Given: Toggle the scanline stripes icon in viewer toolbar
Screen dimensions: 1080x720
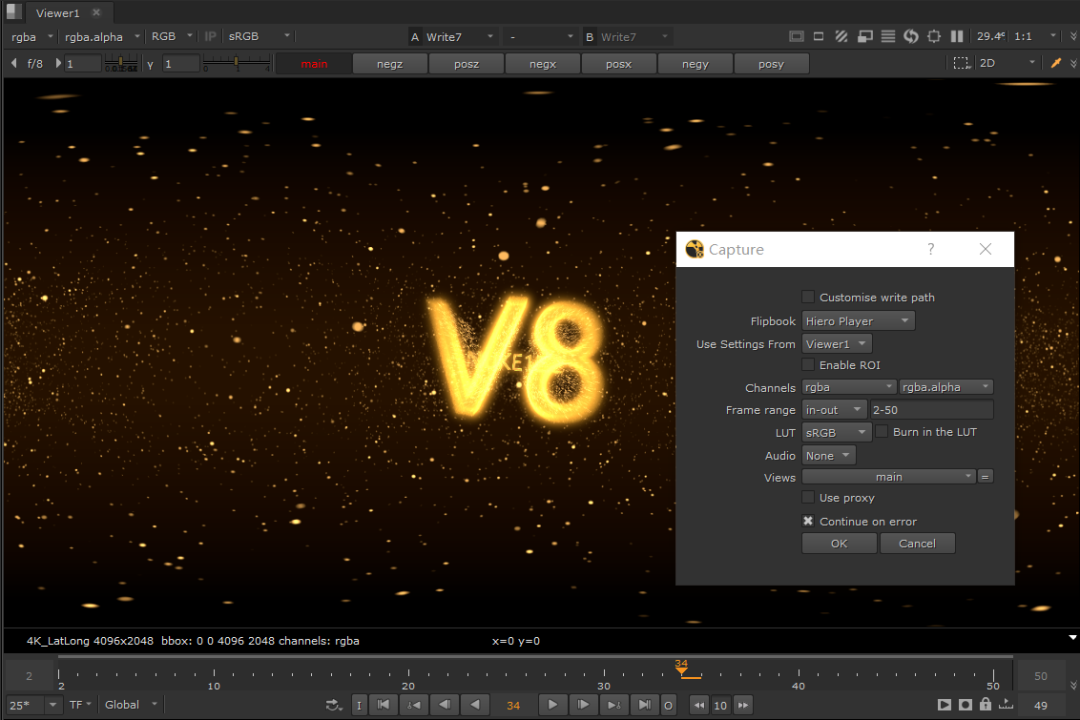Looking at the screenshot, I should (888, 37).
